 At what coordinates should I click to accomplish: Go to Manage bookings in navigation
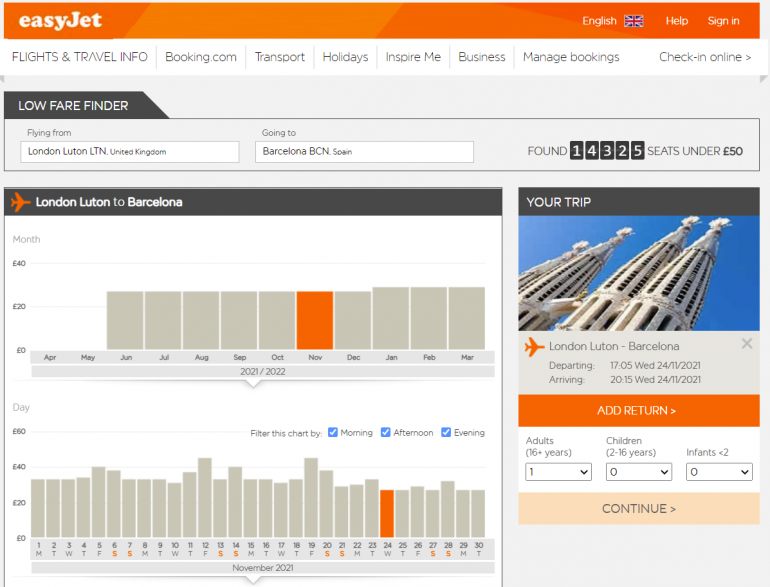570,57
